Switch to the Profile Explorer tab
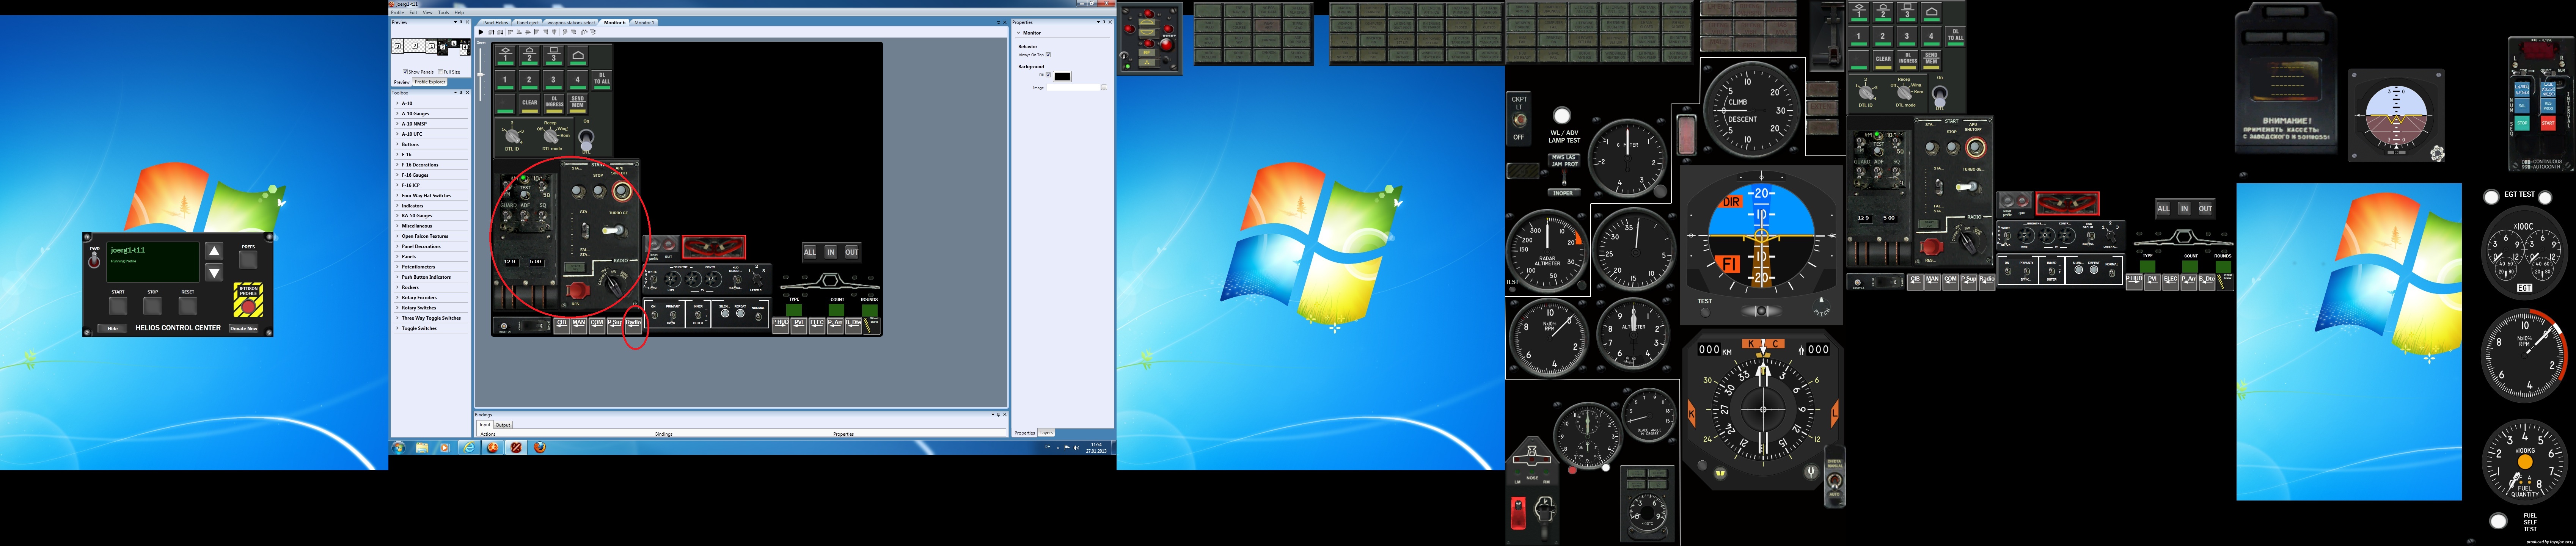 tap(430, 82)
